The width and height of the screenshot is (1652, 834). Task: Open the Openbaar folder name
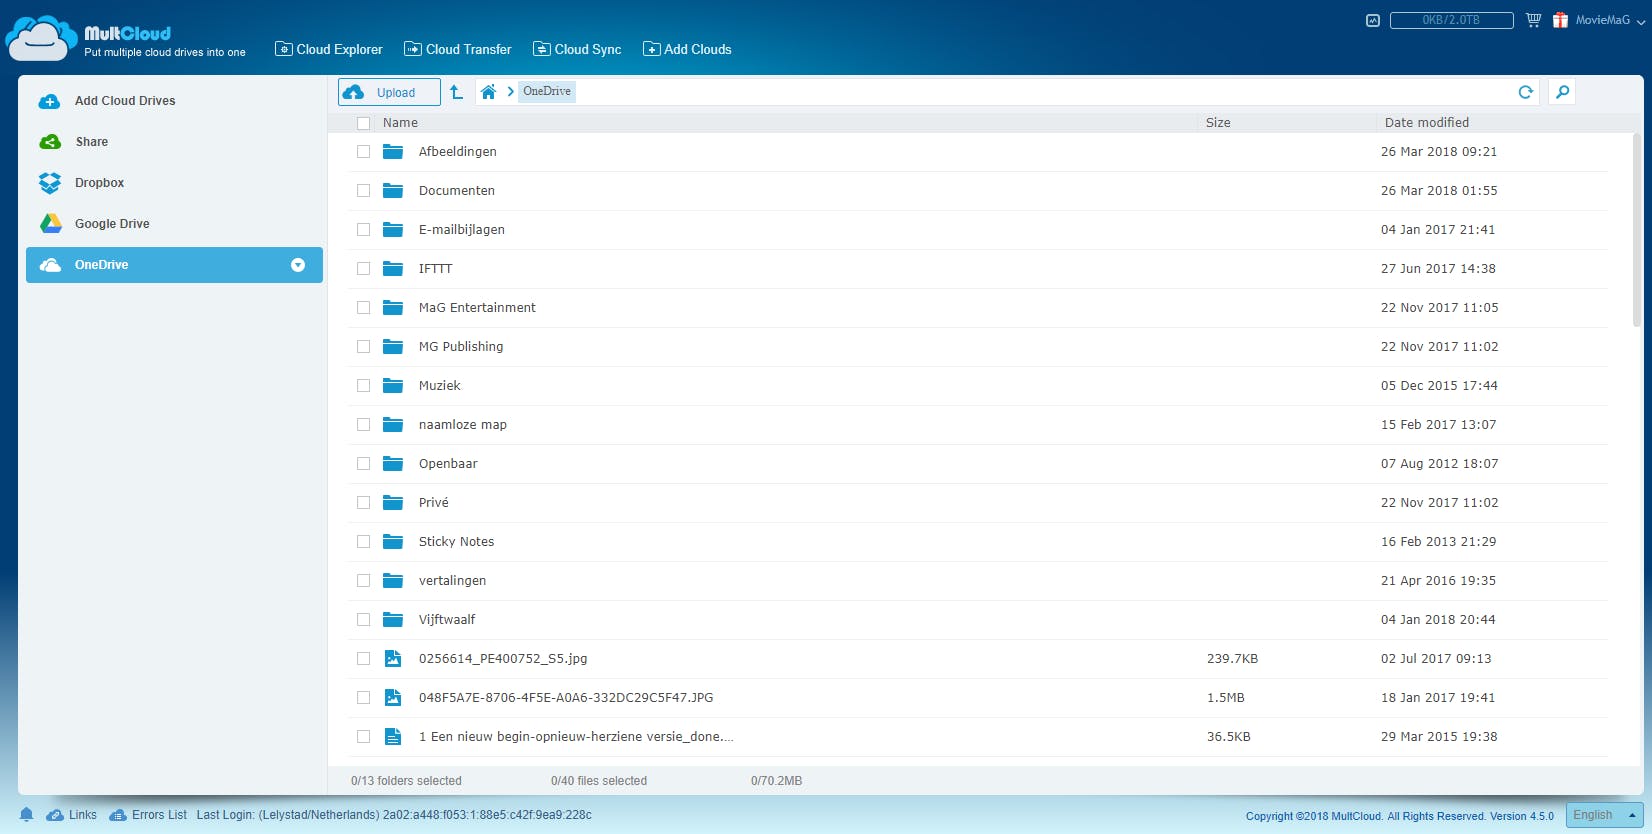tap(448, 464)
